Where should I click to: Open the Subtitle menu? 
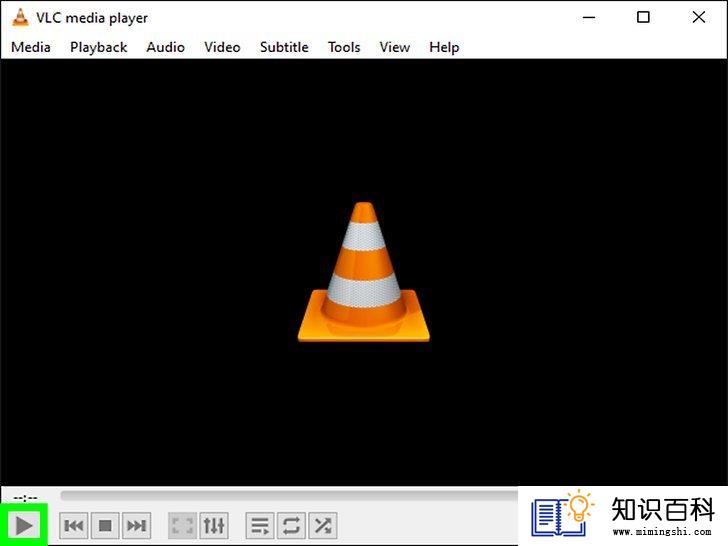284,47
